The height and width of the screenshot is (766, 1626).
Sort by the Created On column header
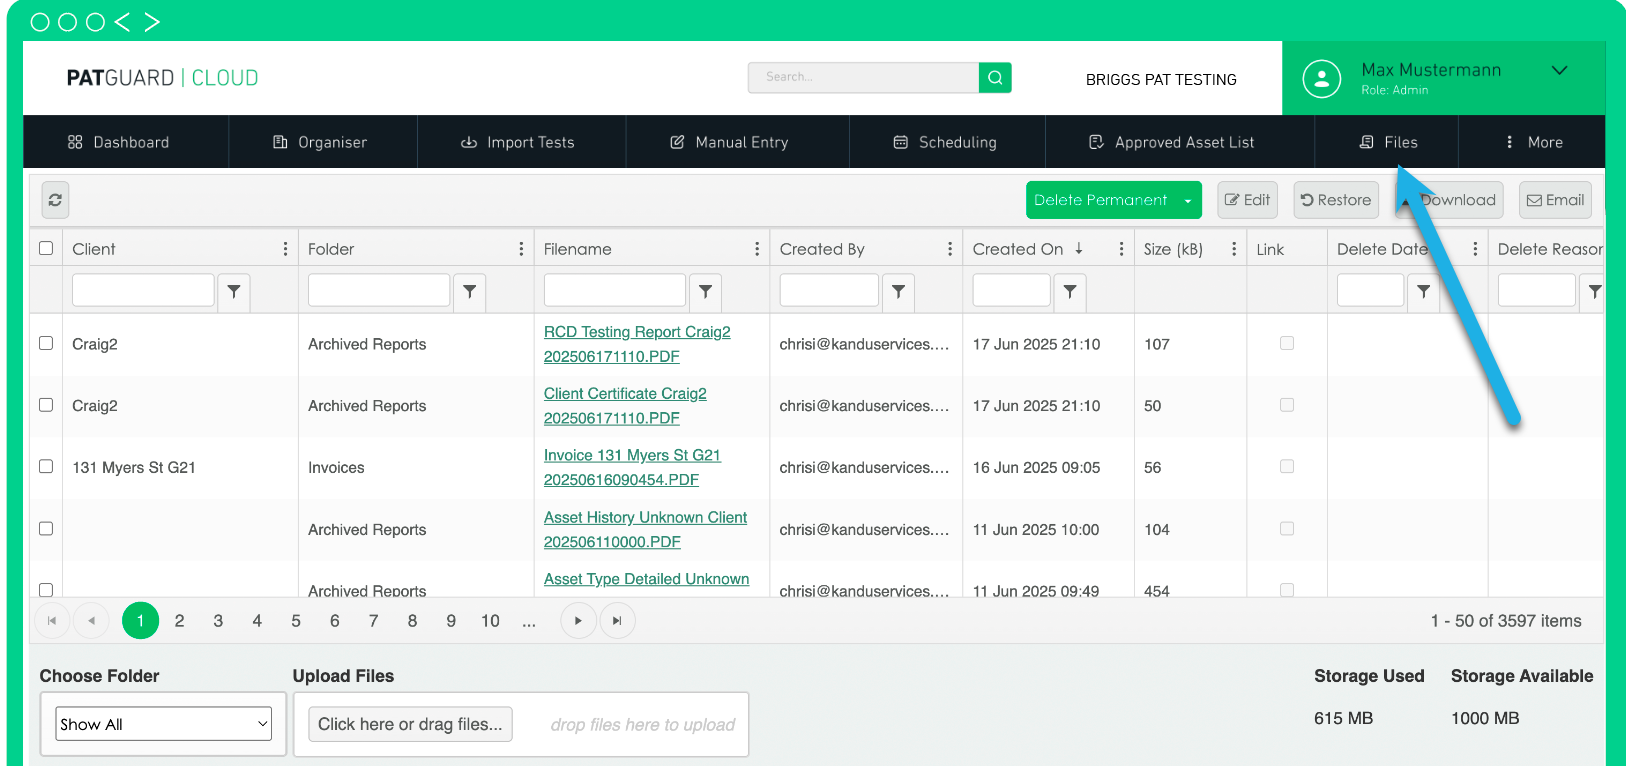[x=1017, y=249]
